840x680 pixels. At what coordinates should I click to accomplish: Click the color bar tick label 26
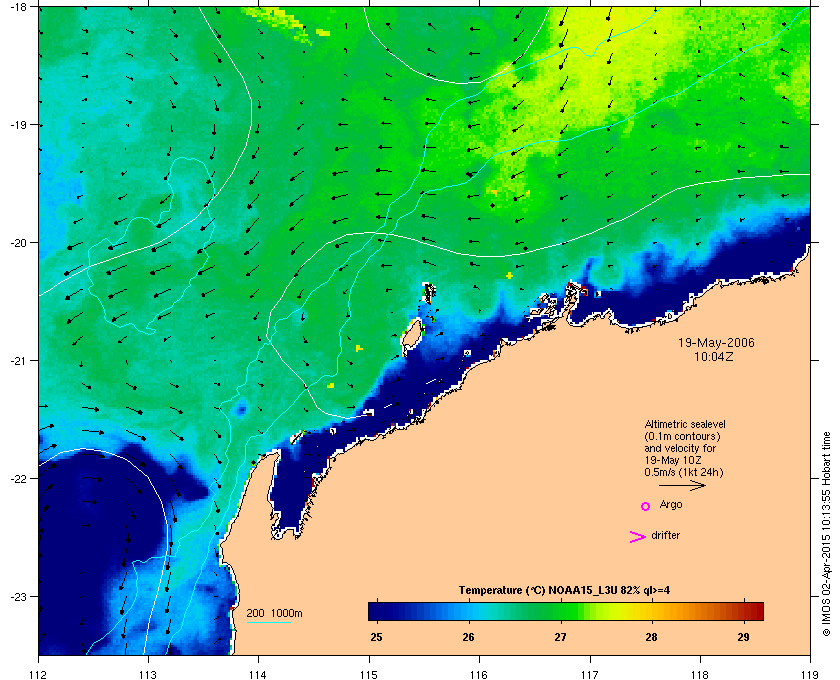tap(468, 637)
